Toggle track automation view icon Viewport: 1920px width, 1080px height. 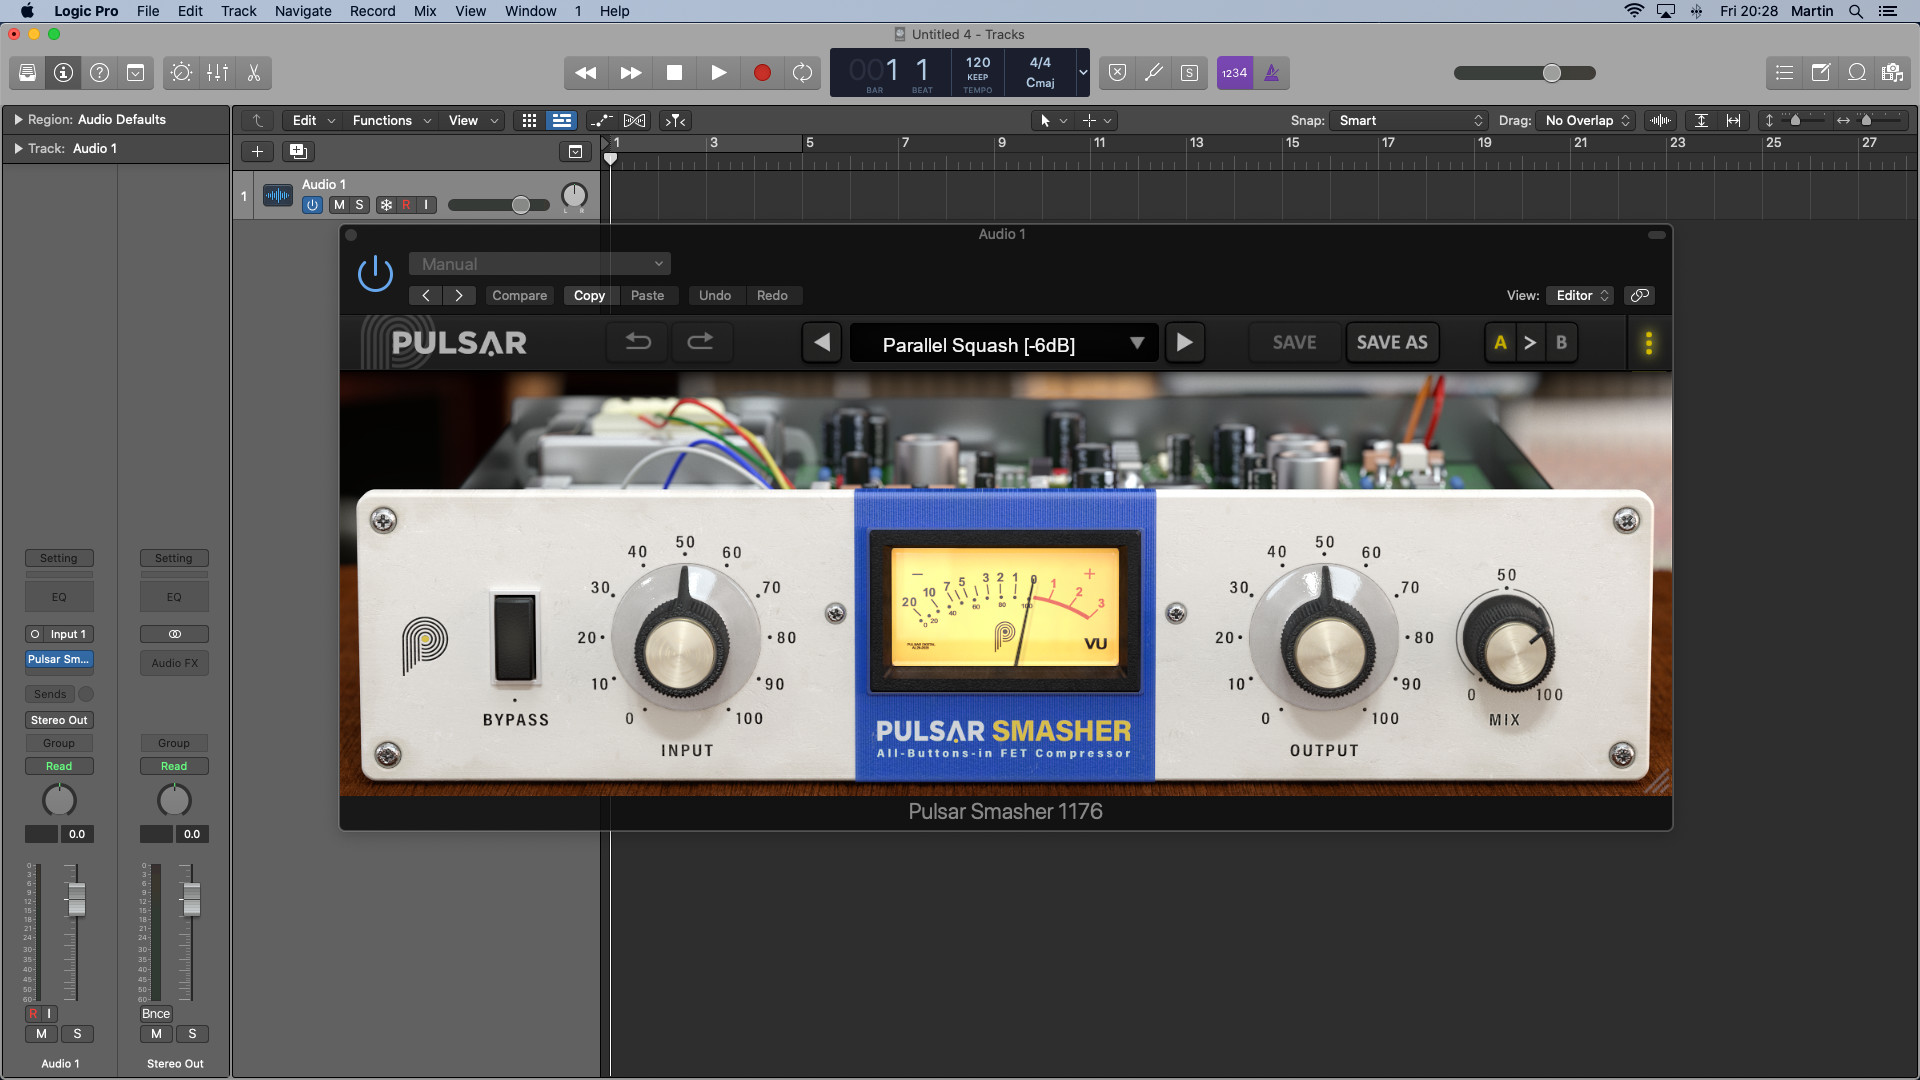point(601,120)
